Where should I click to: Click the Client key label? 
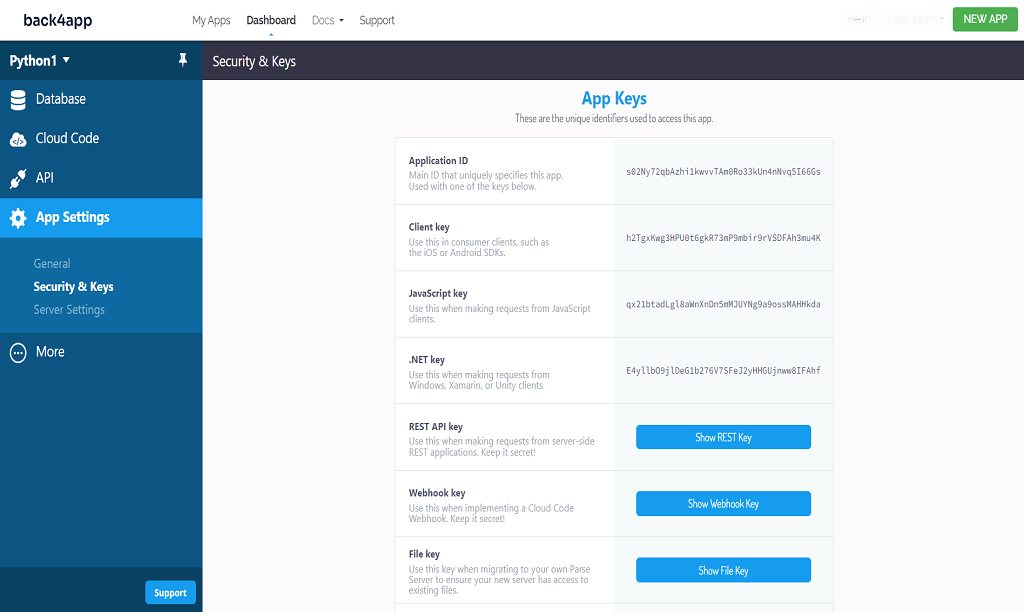click(429, 227)
